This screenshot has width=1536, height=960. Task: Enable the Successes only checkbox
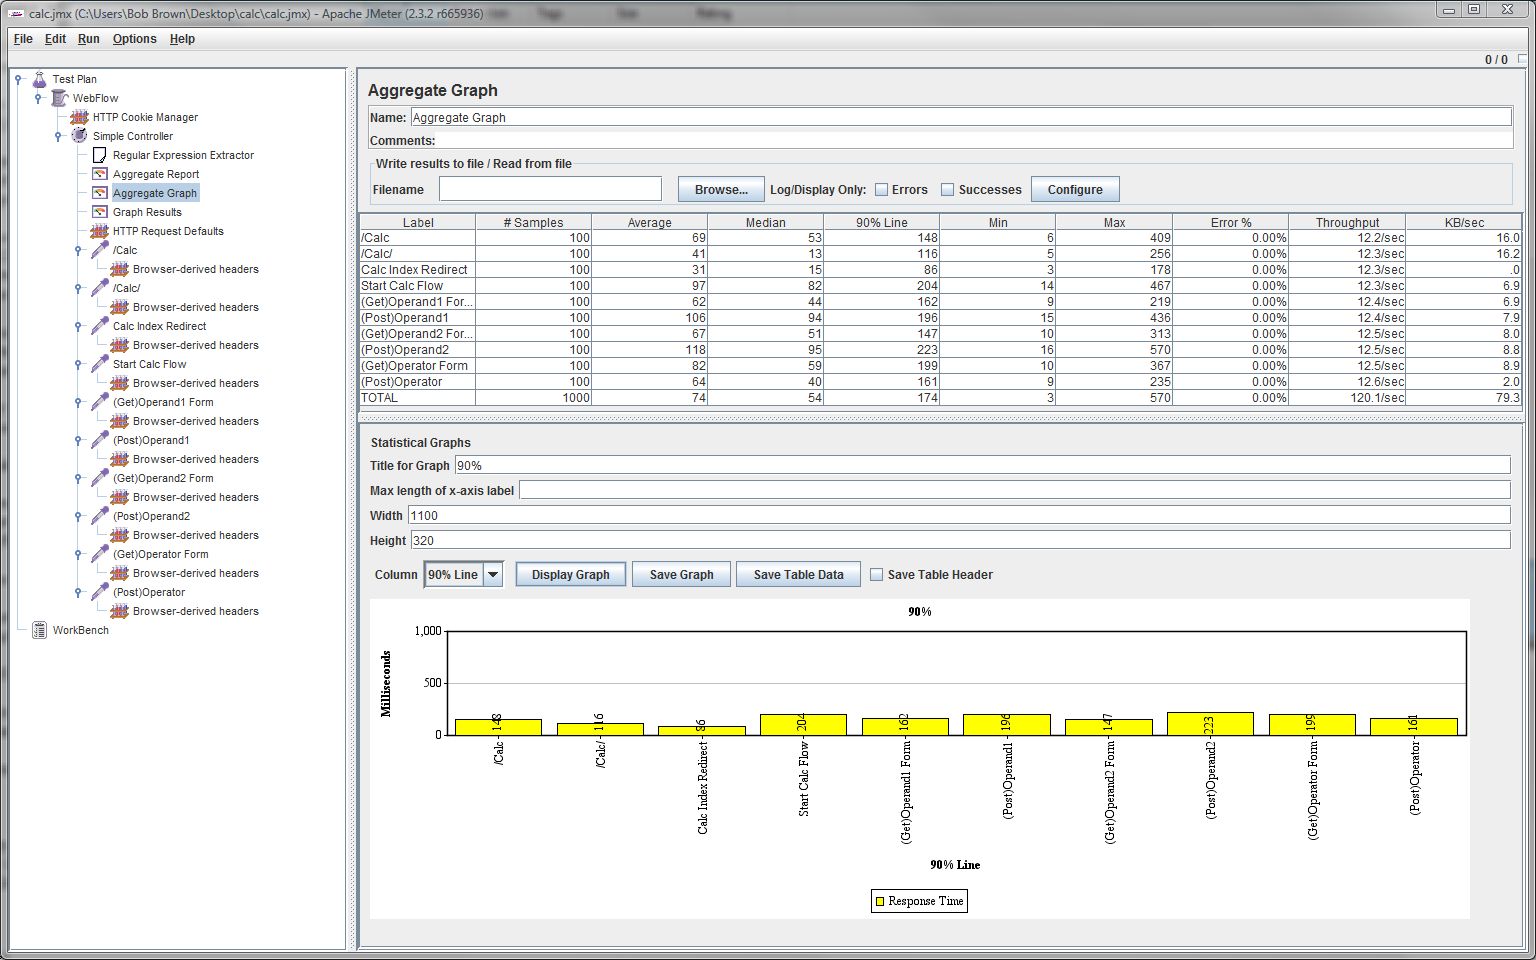pos(947,190)
